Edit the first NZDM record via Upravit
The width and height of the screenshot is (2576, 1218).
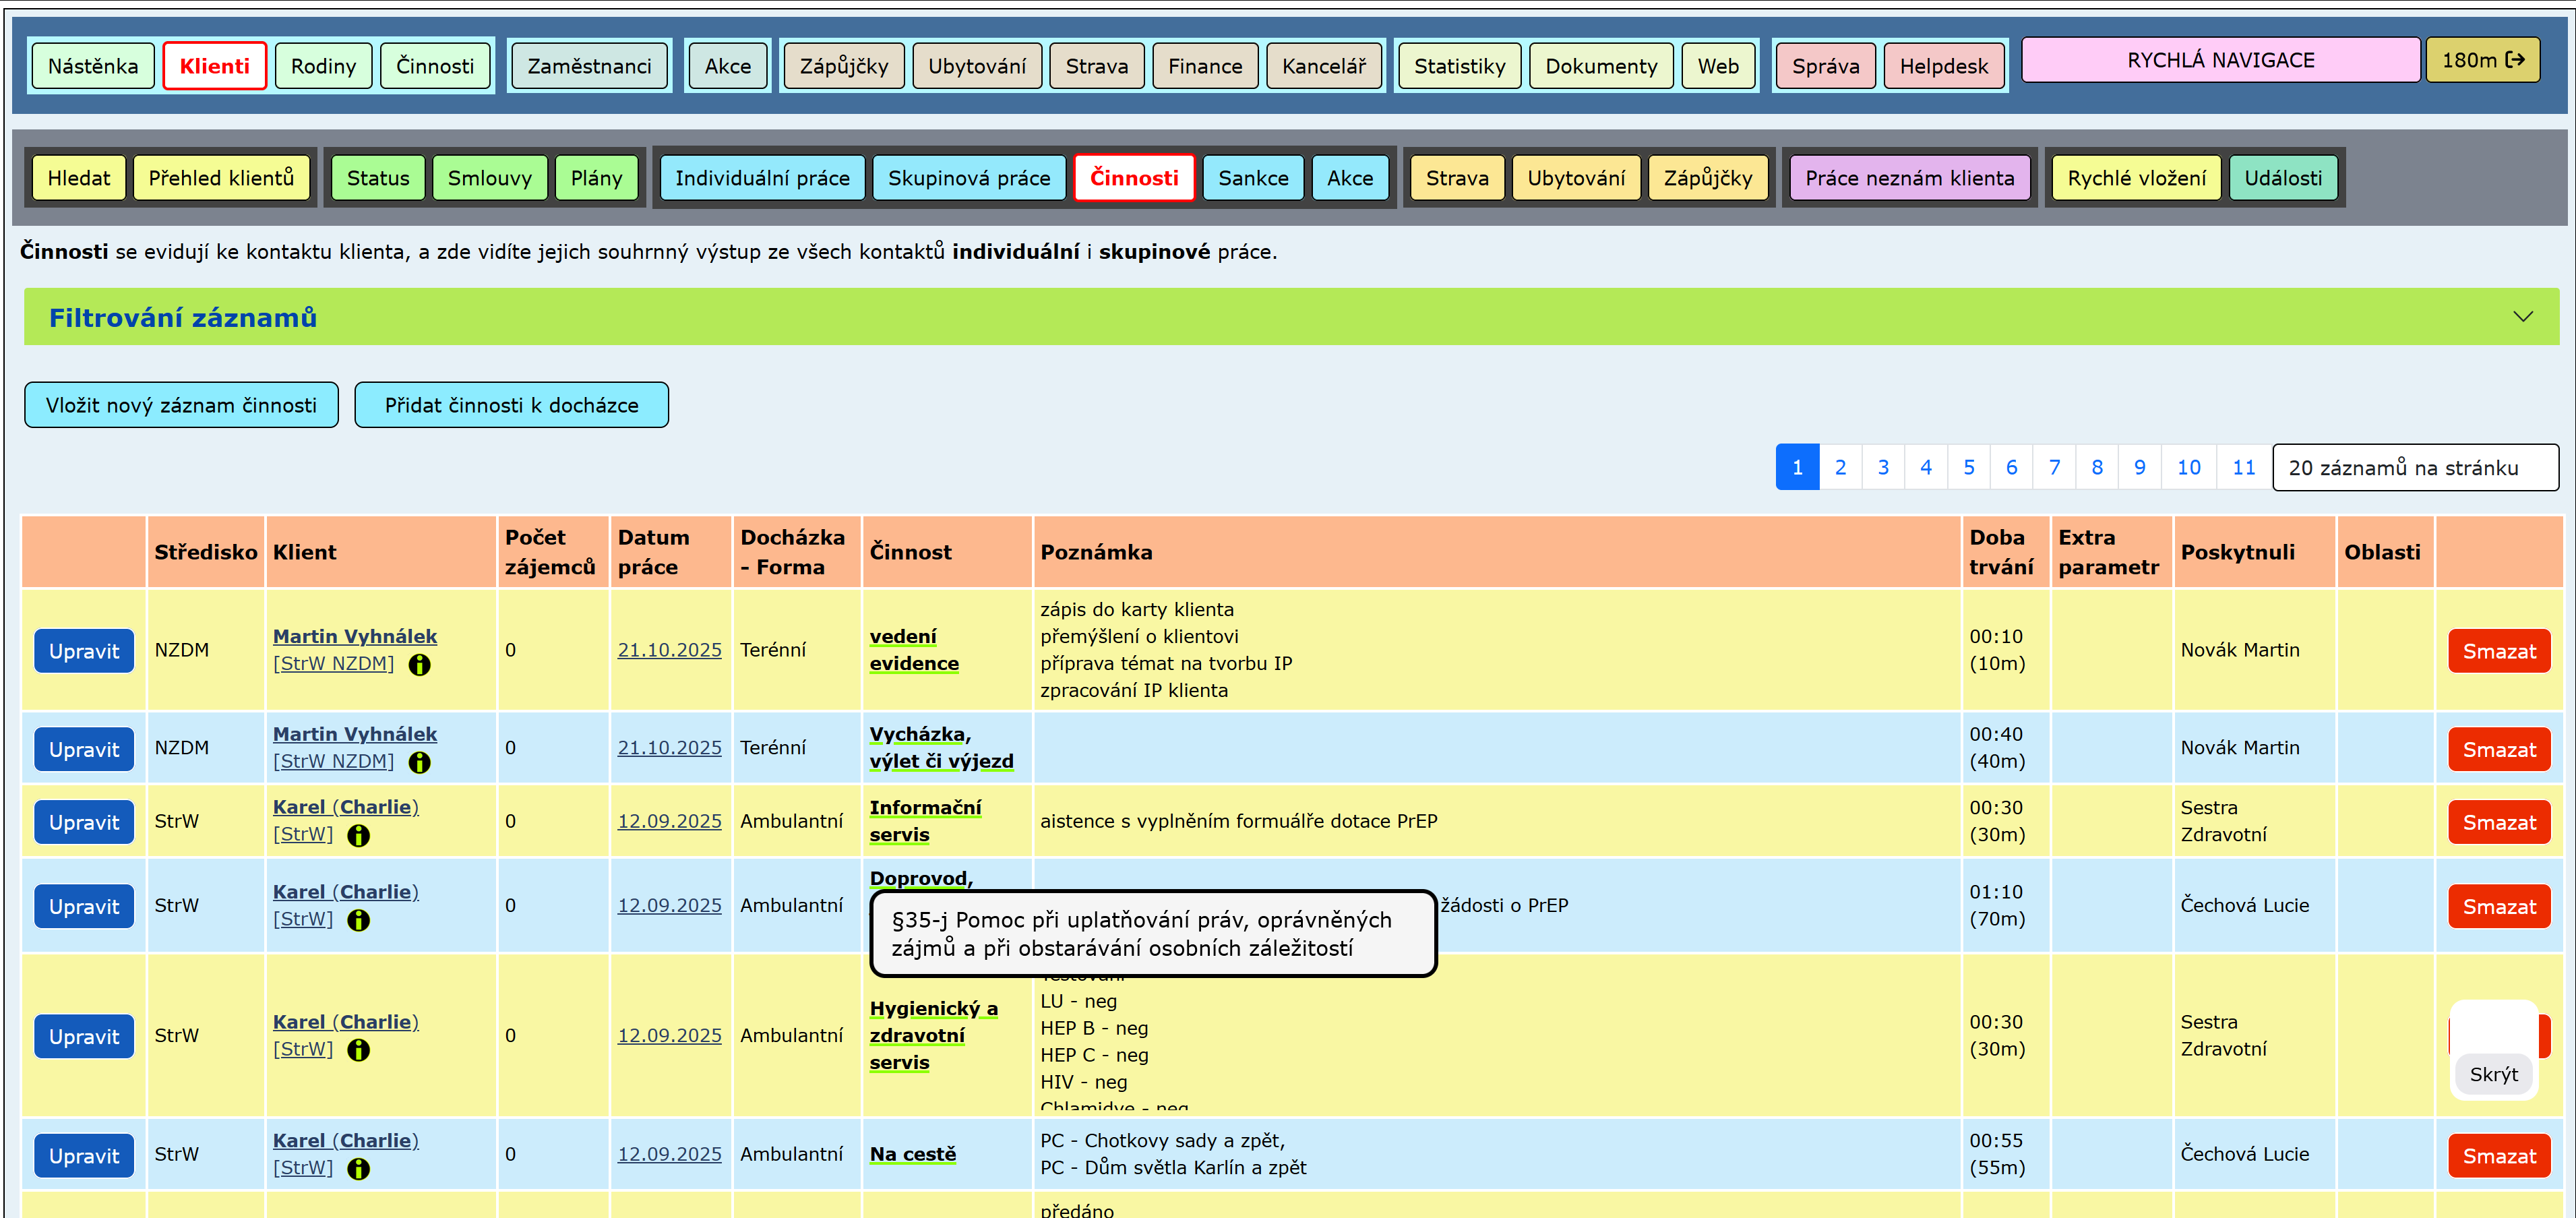pos(84,652)
